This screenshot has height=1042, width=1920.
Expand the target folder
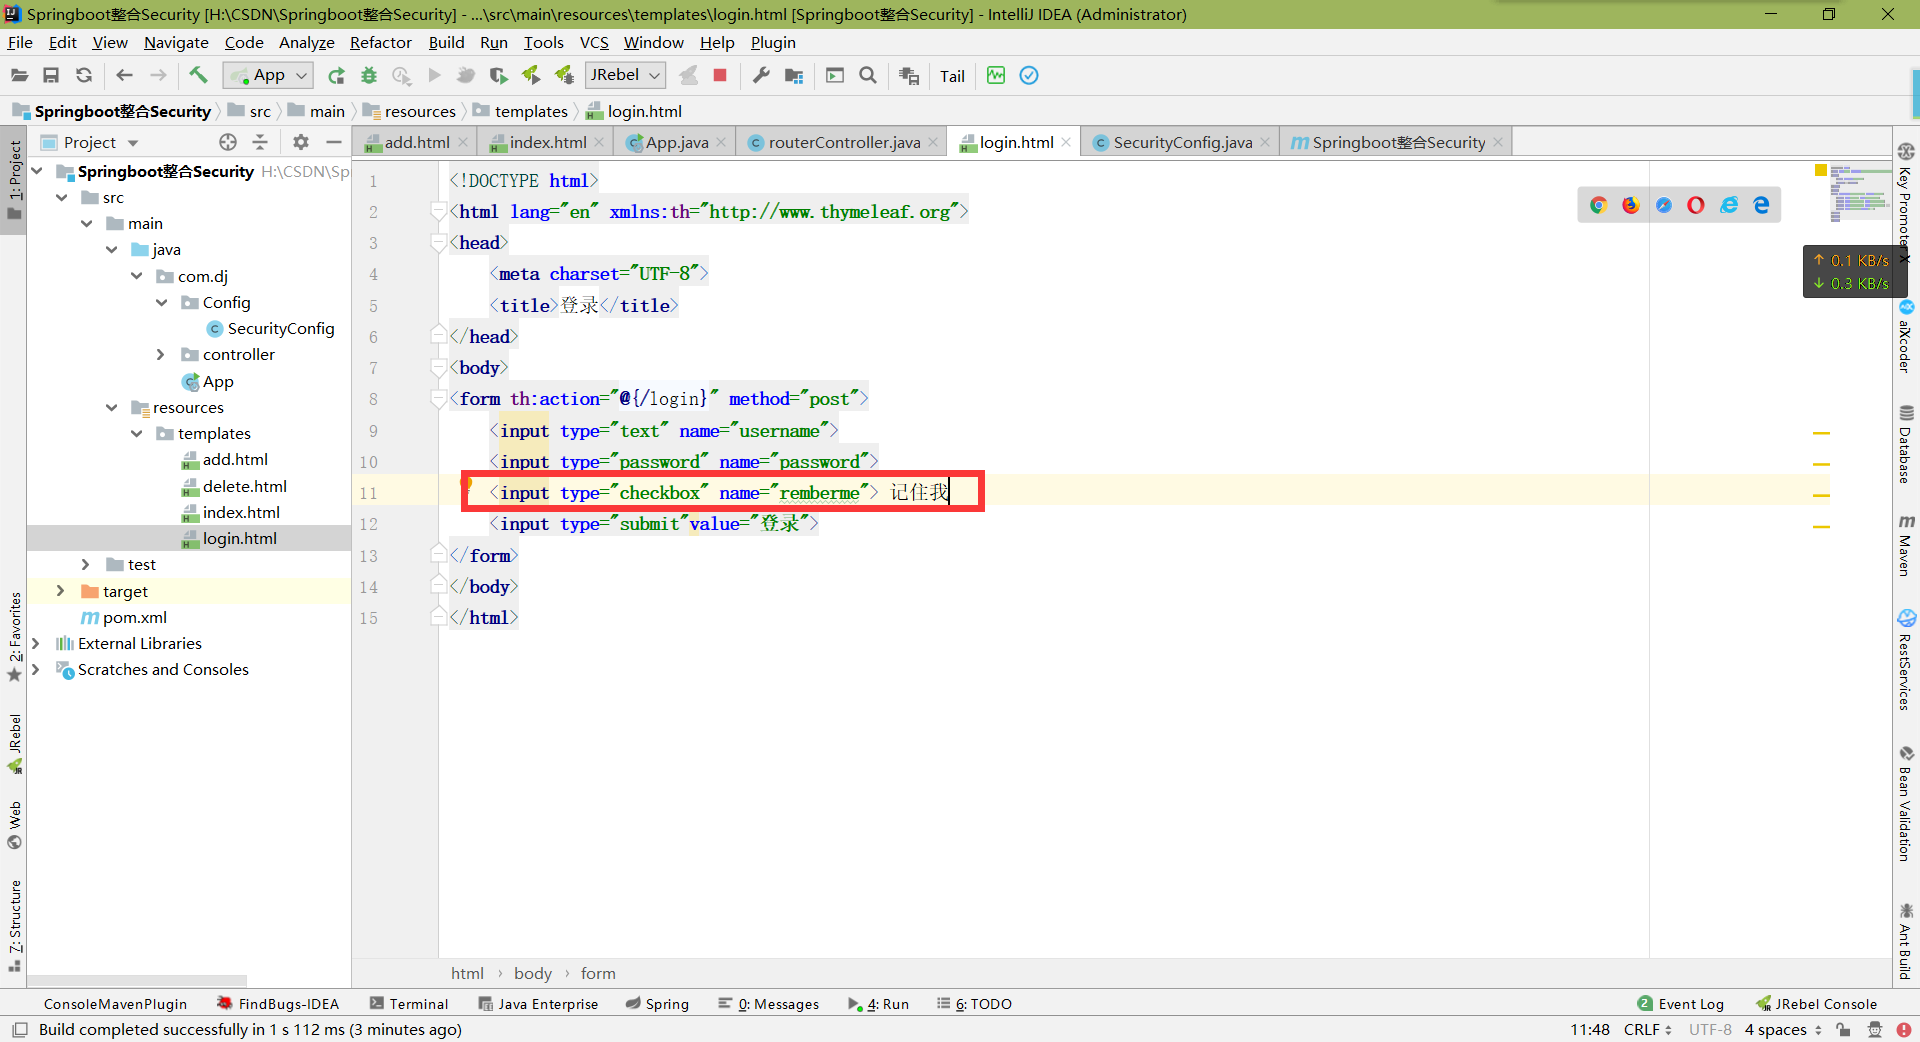pyautogui.click(x=61, y=591)
